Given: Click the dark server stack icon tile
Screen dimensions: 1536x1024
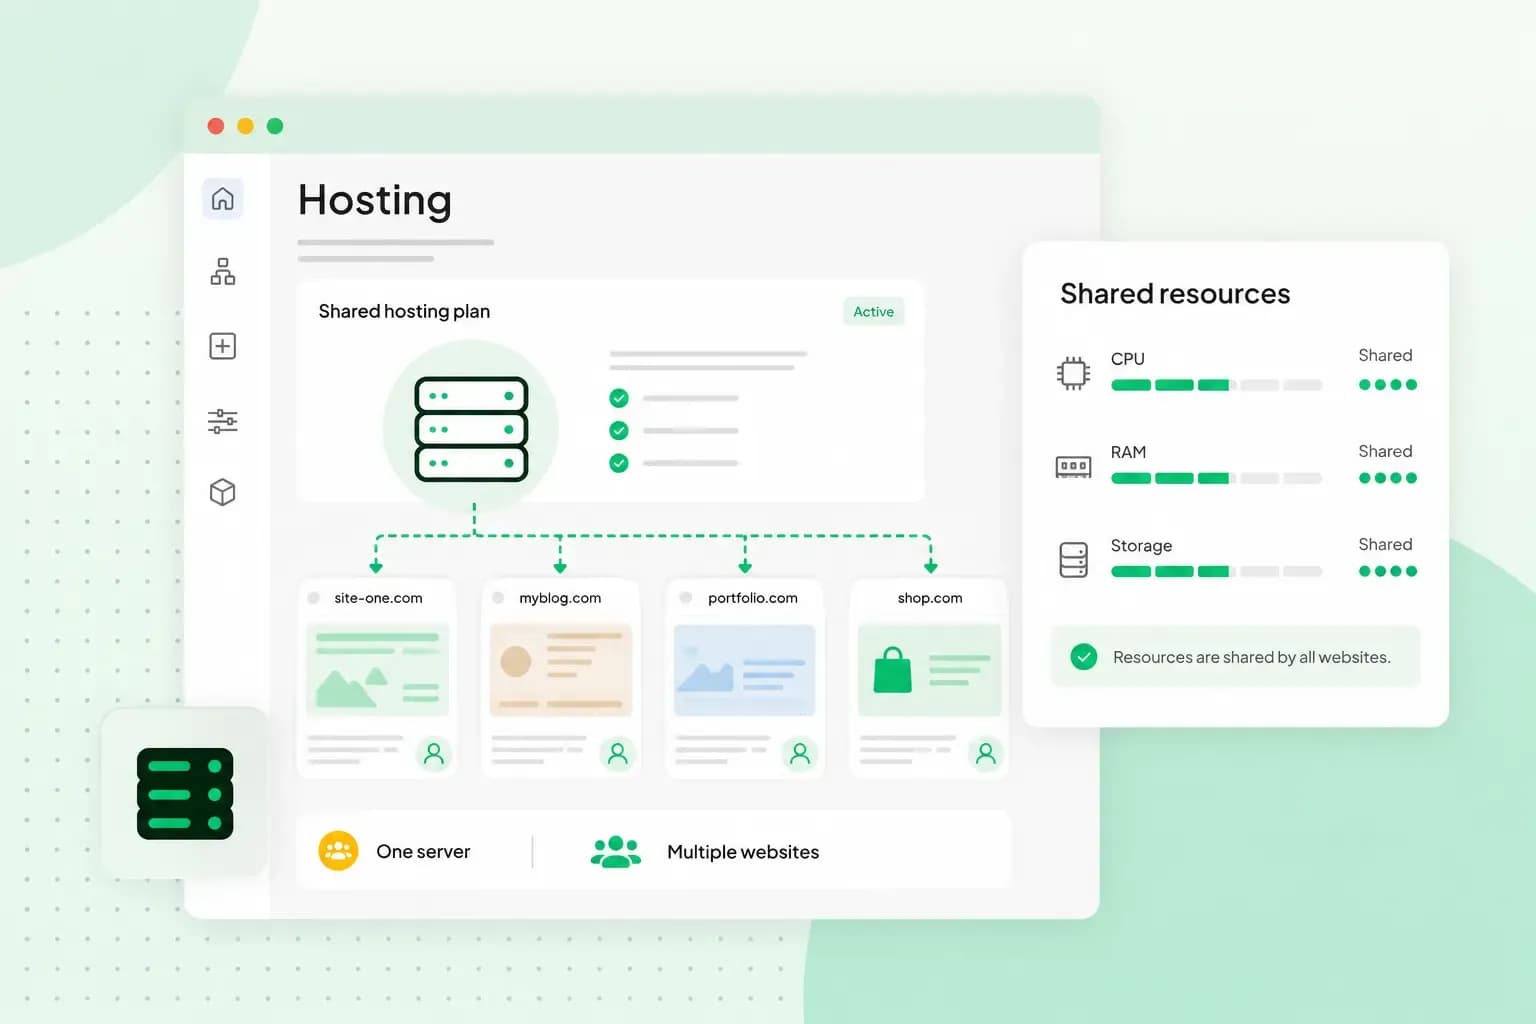Looking at the screenshot, I should [x=185, y=794].
